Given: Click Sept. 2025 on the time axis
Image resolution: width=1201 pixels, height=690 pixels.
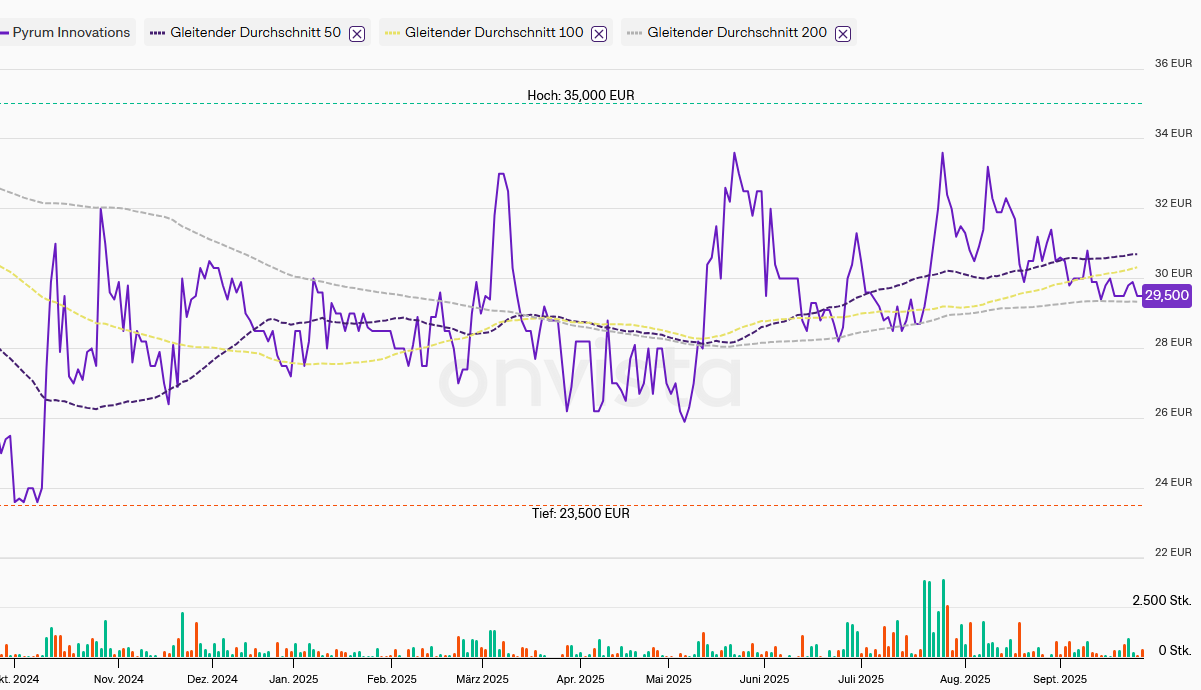Looking at the screenshot, I should coord(1059,679).
